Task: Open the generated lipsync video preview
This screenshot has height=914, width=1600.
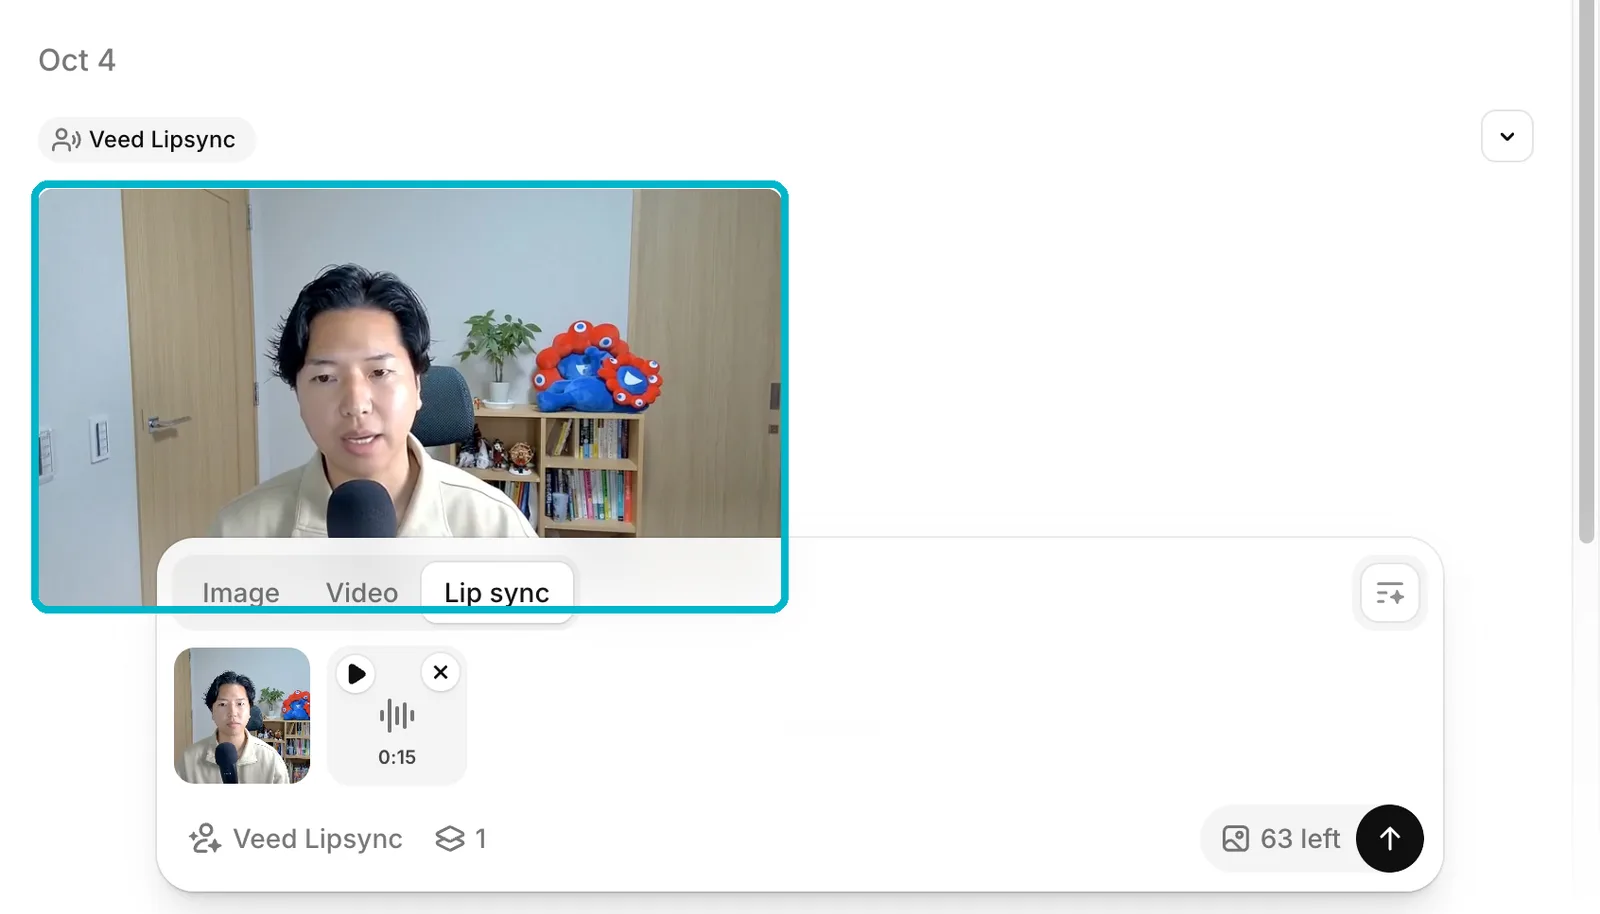Action: (x=410, y=363)
